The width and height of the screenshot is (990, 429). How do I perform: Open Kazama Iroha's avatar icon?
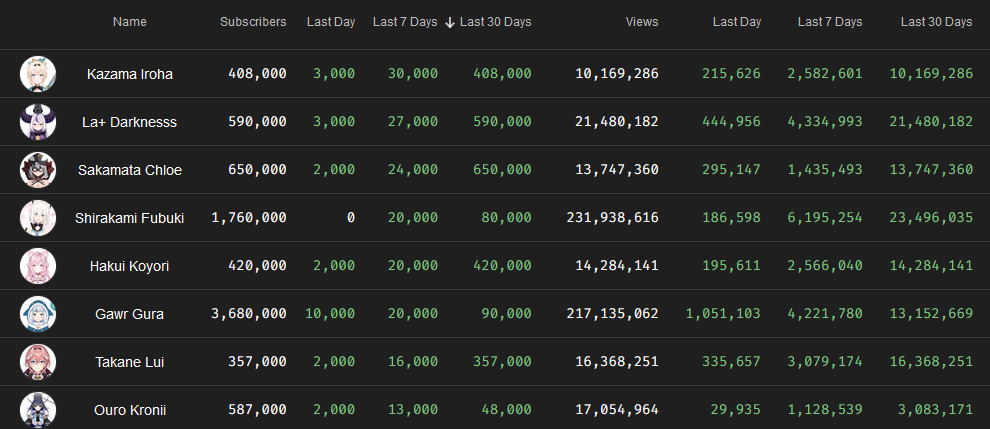pos(38,74)
